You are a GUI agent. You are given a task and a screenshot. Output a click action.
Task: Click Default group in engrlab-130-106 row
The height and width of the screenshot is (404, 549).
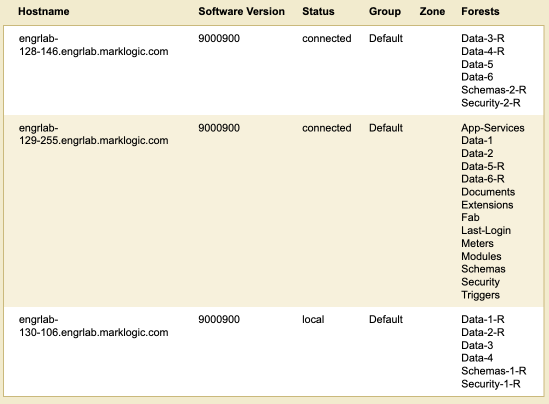pos(386,319)
